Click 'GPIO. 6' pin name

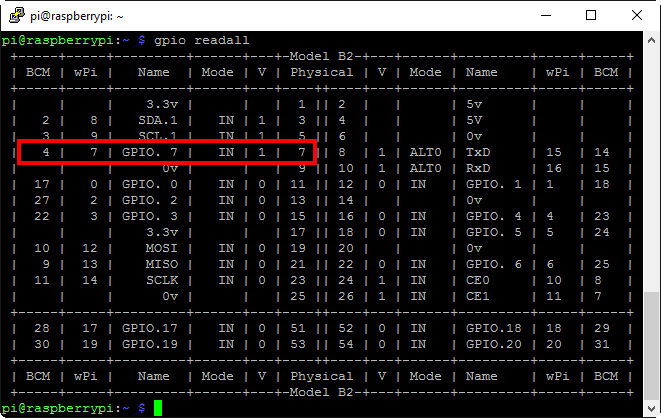[x=493, y=264]
